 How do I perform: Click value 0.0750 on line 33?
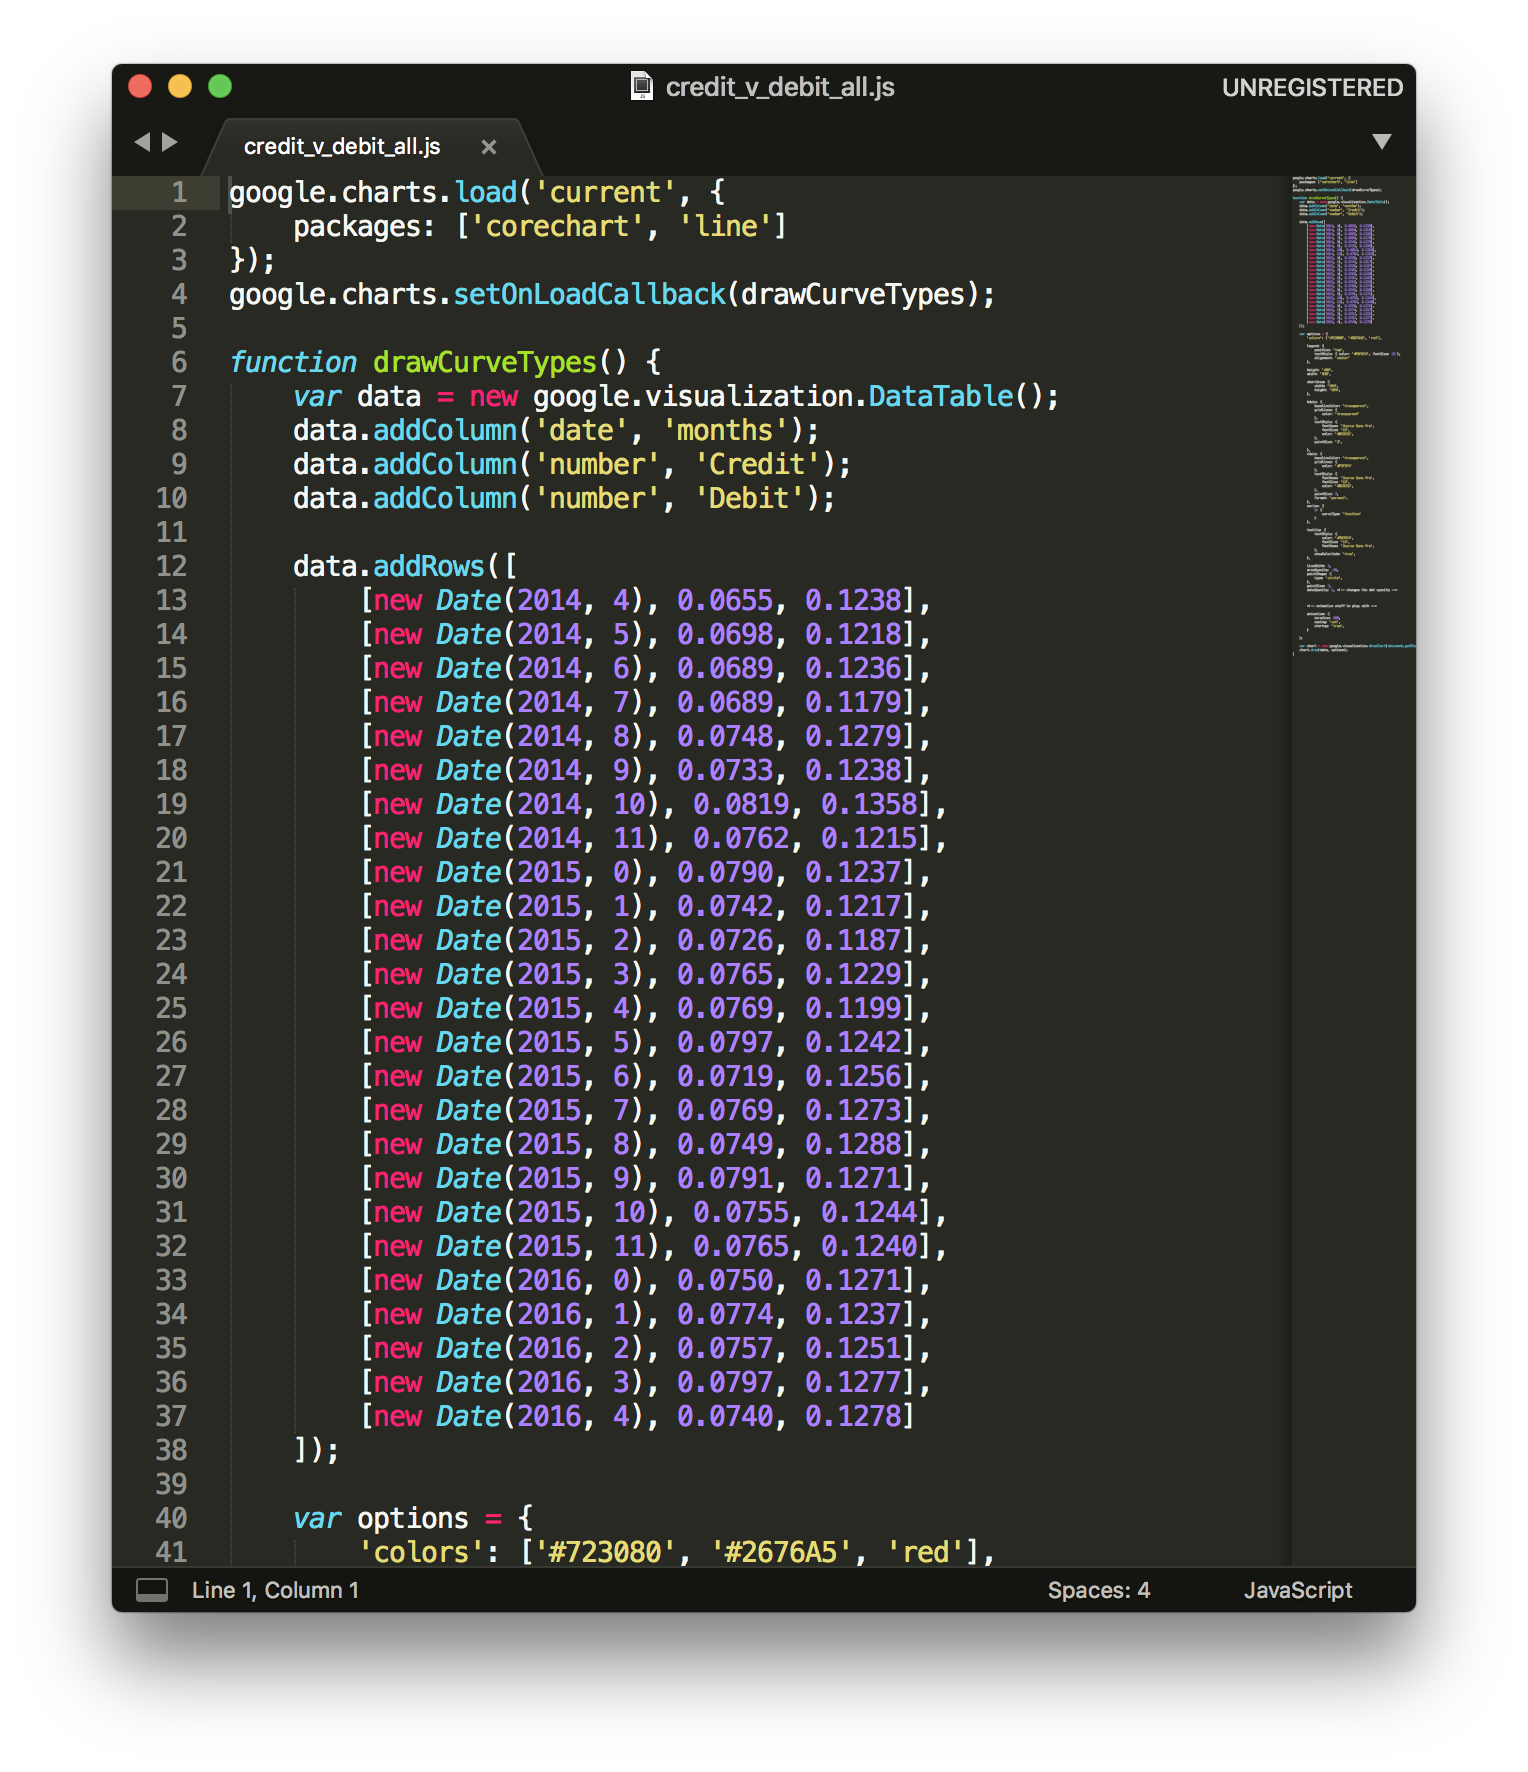tap(726, 1280)
